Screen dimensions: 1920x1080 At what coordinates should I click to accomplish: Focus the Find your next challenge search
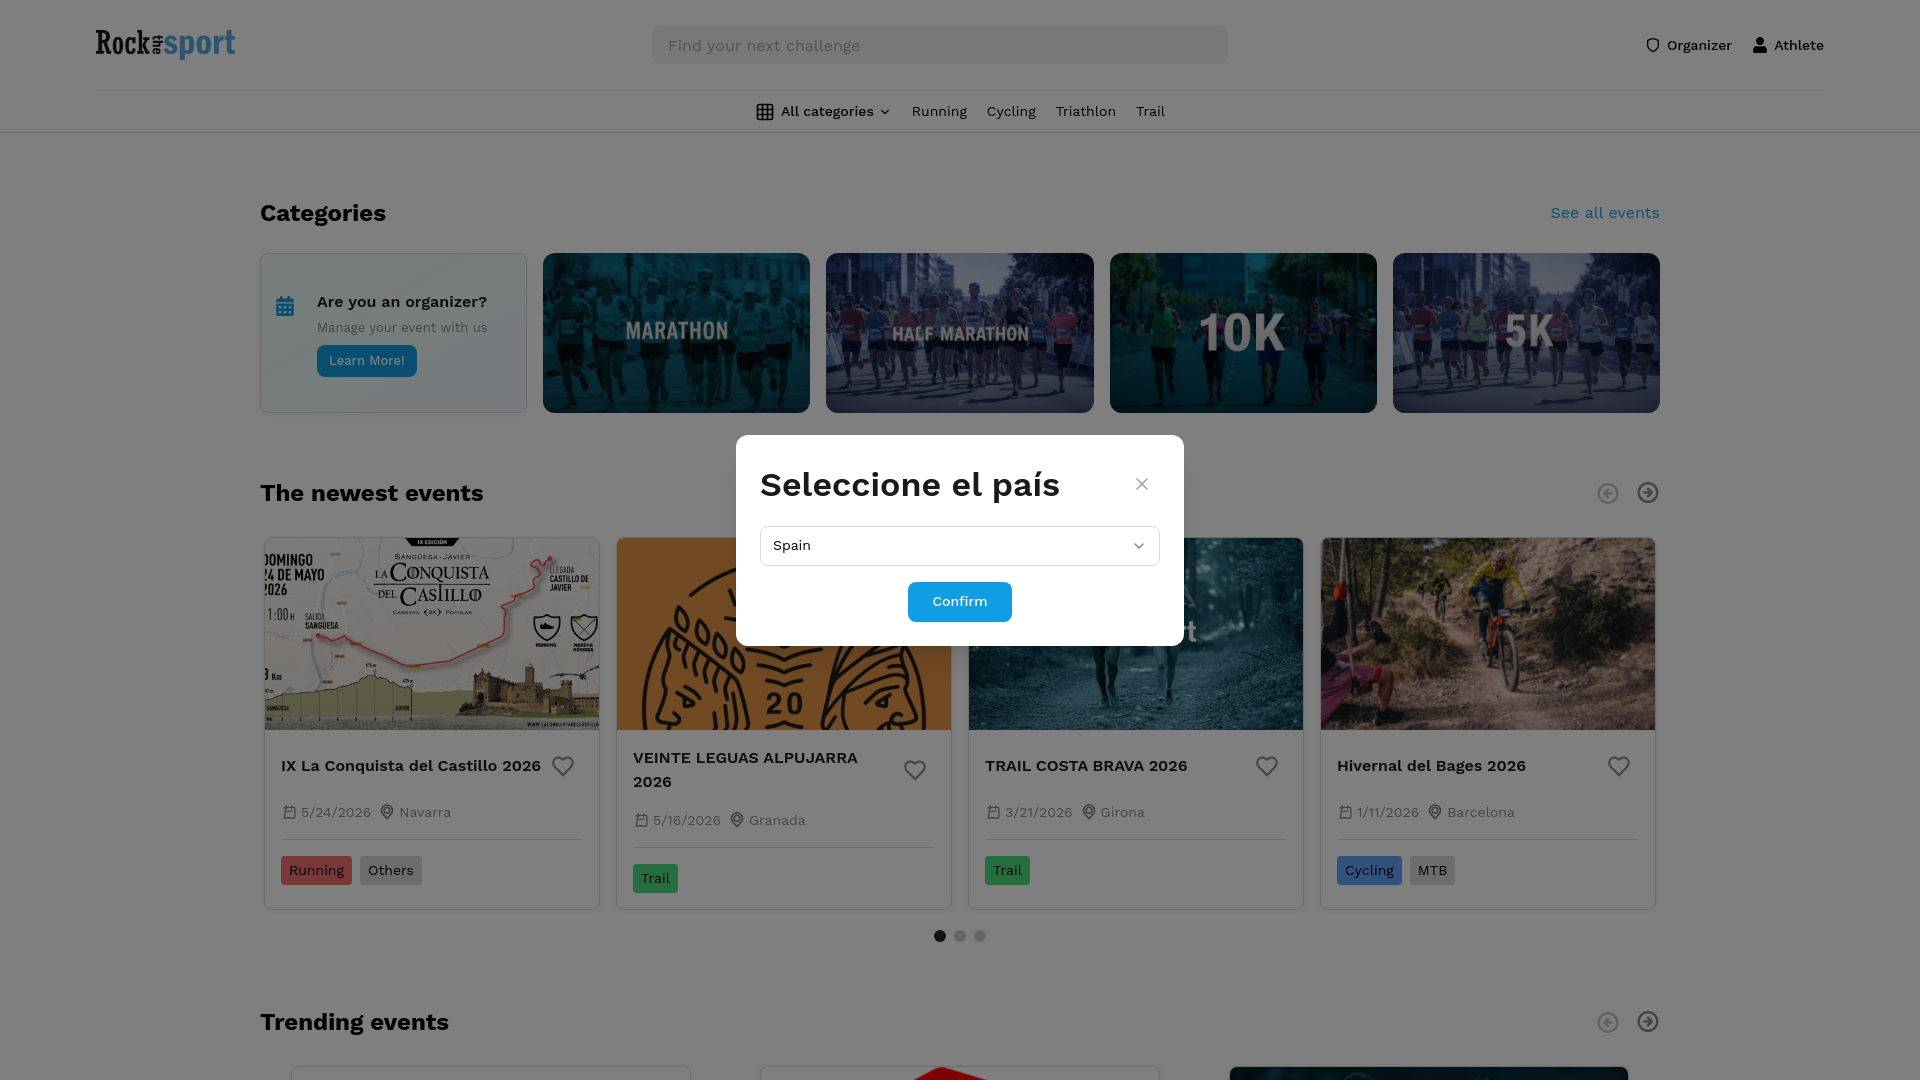click(940, 45)
